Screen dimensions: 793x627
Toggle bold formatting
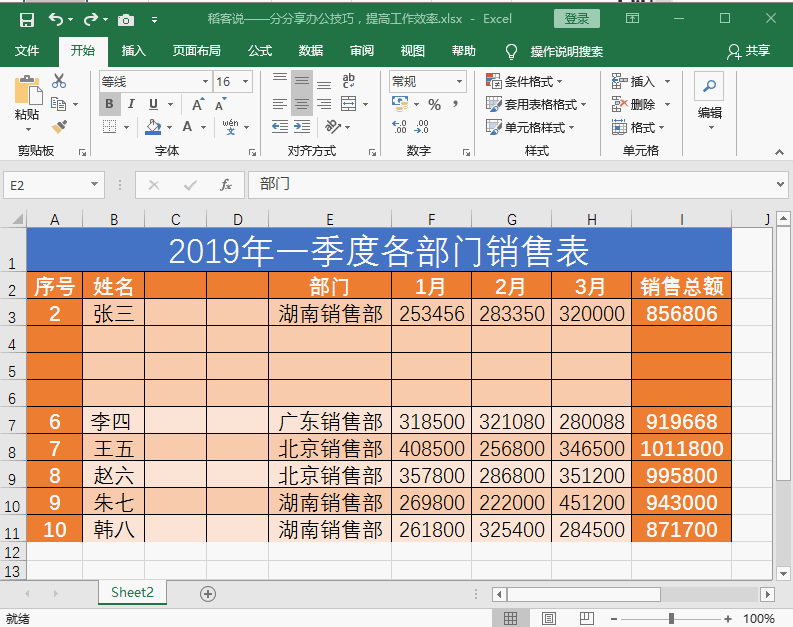pos(109,104)
